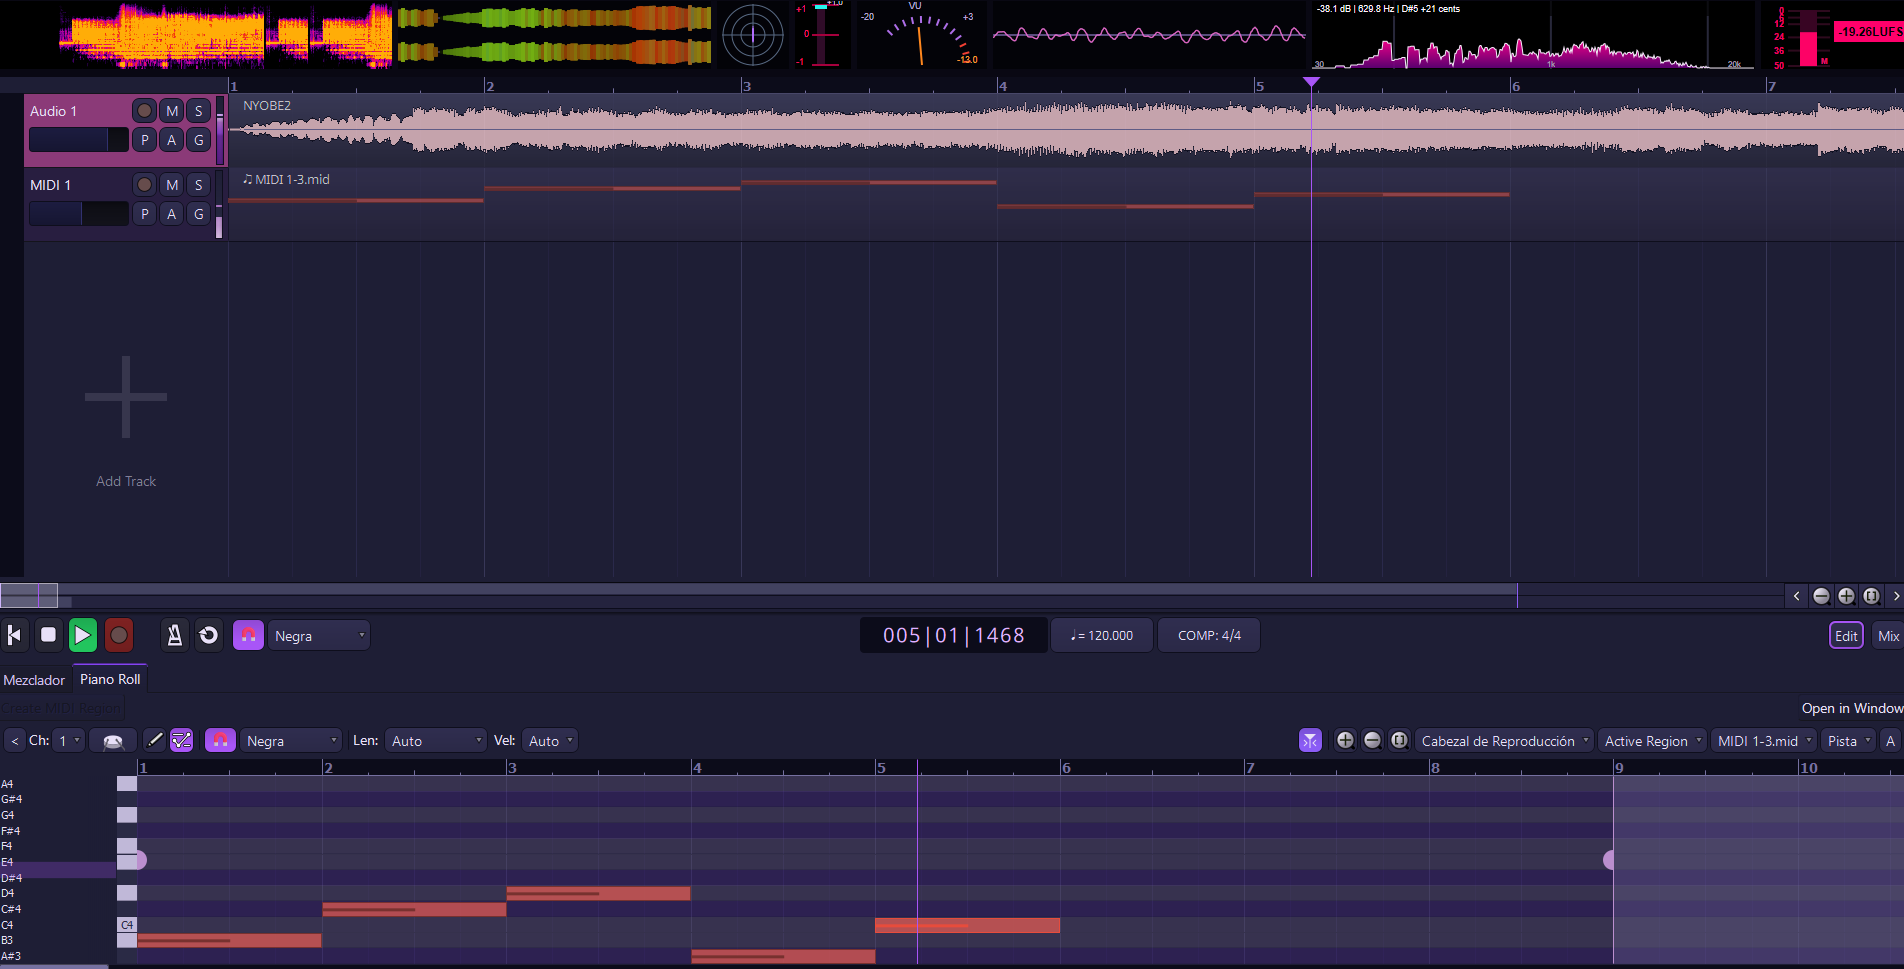Toggle the purple filter icon in piano roll toolbar
The image size is (1904, 969).
1310,740
